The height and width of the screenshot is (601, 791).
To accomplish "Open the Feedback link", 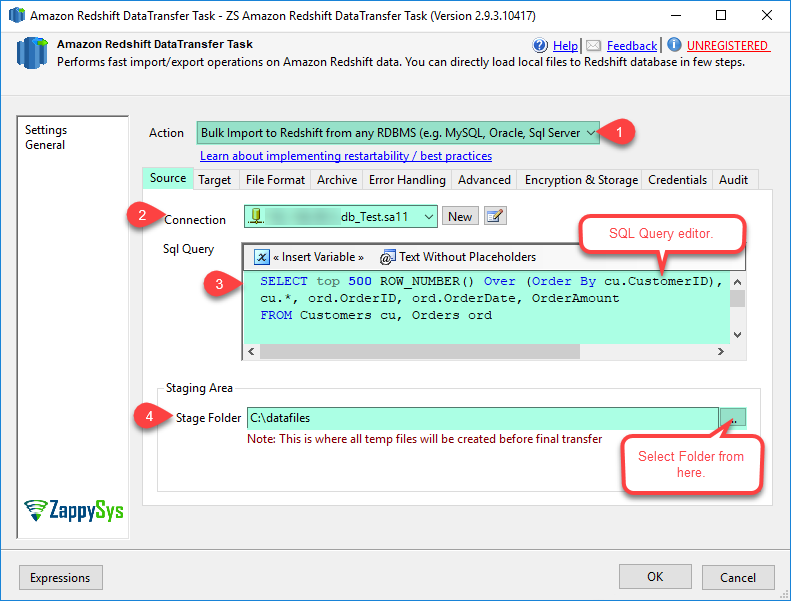I will click(632, 46).
